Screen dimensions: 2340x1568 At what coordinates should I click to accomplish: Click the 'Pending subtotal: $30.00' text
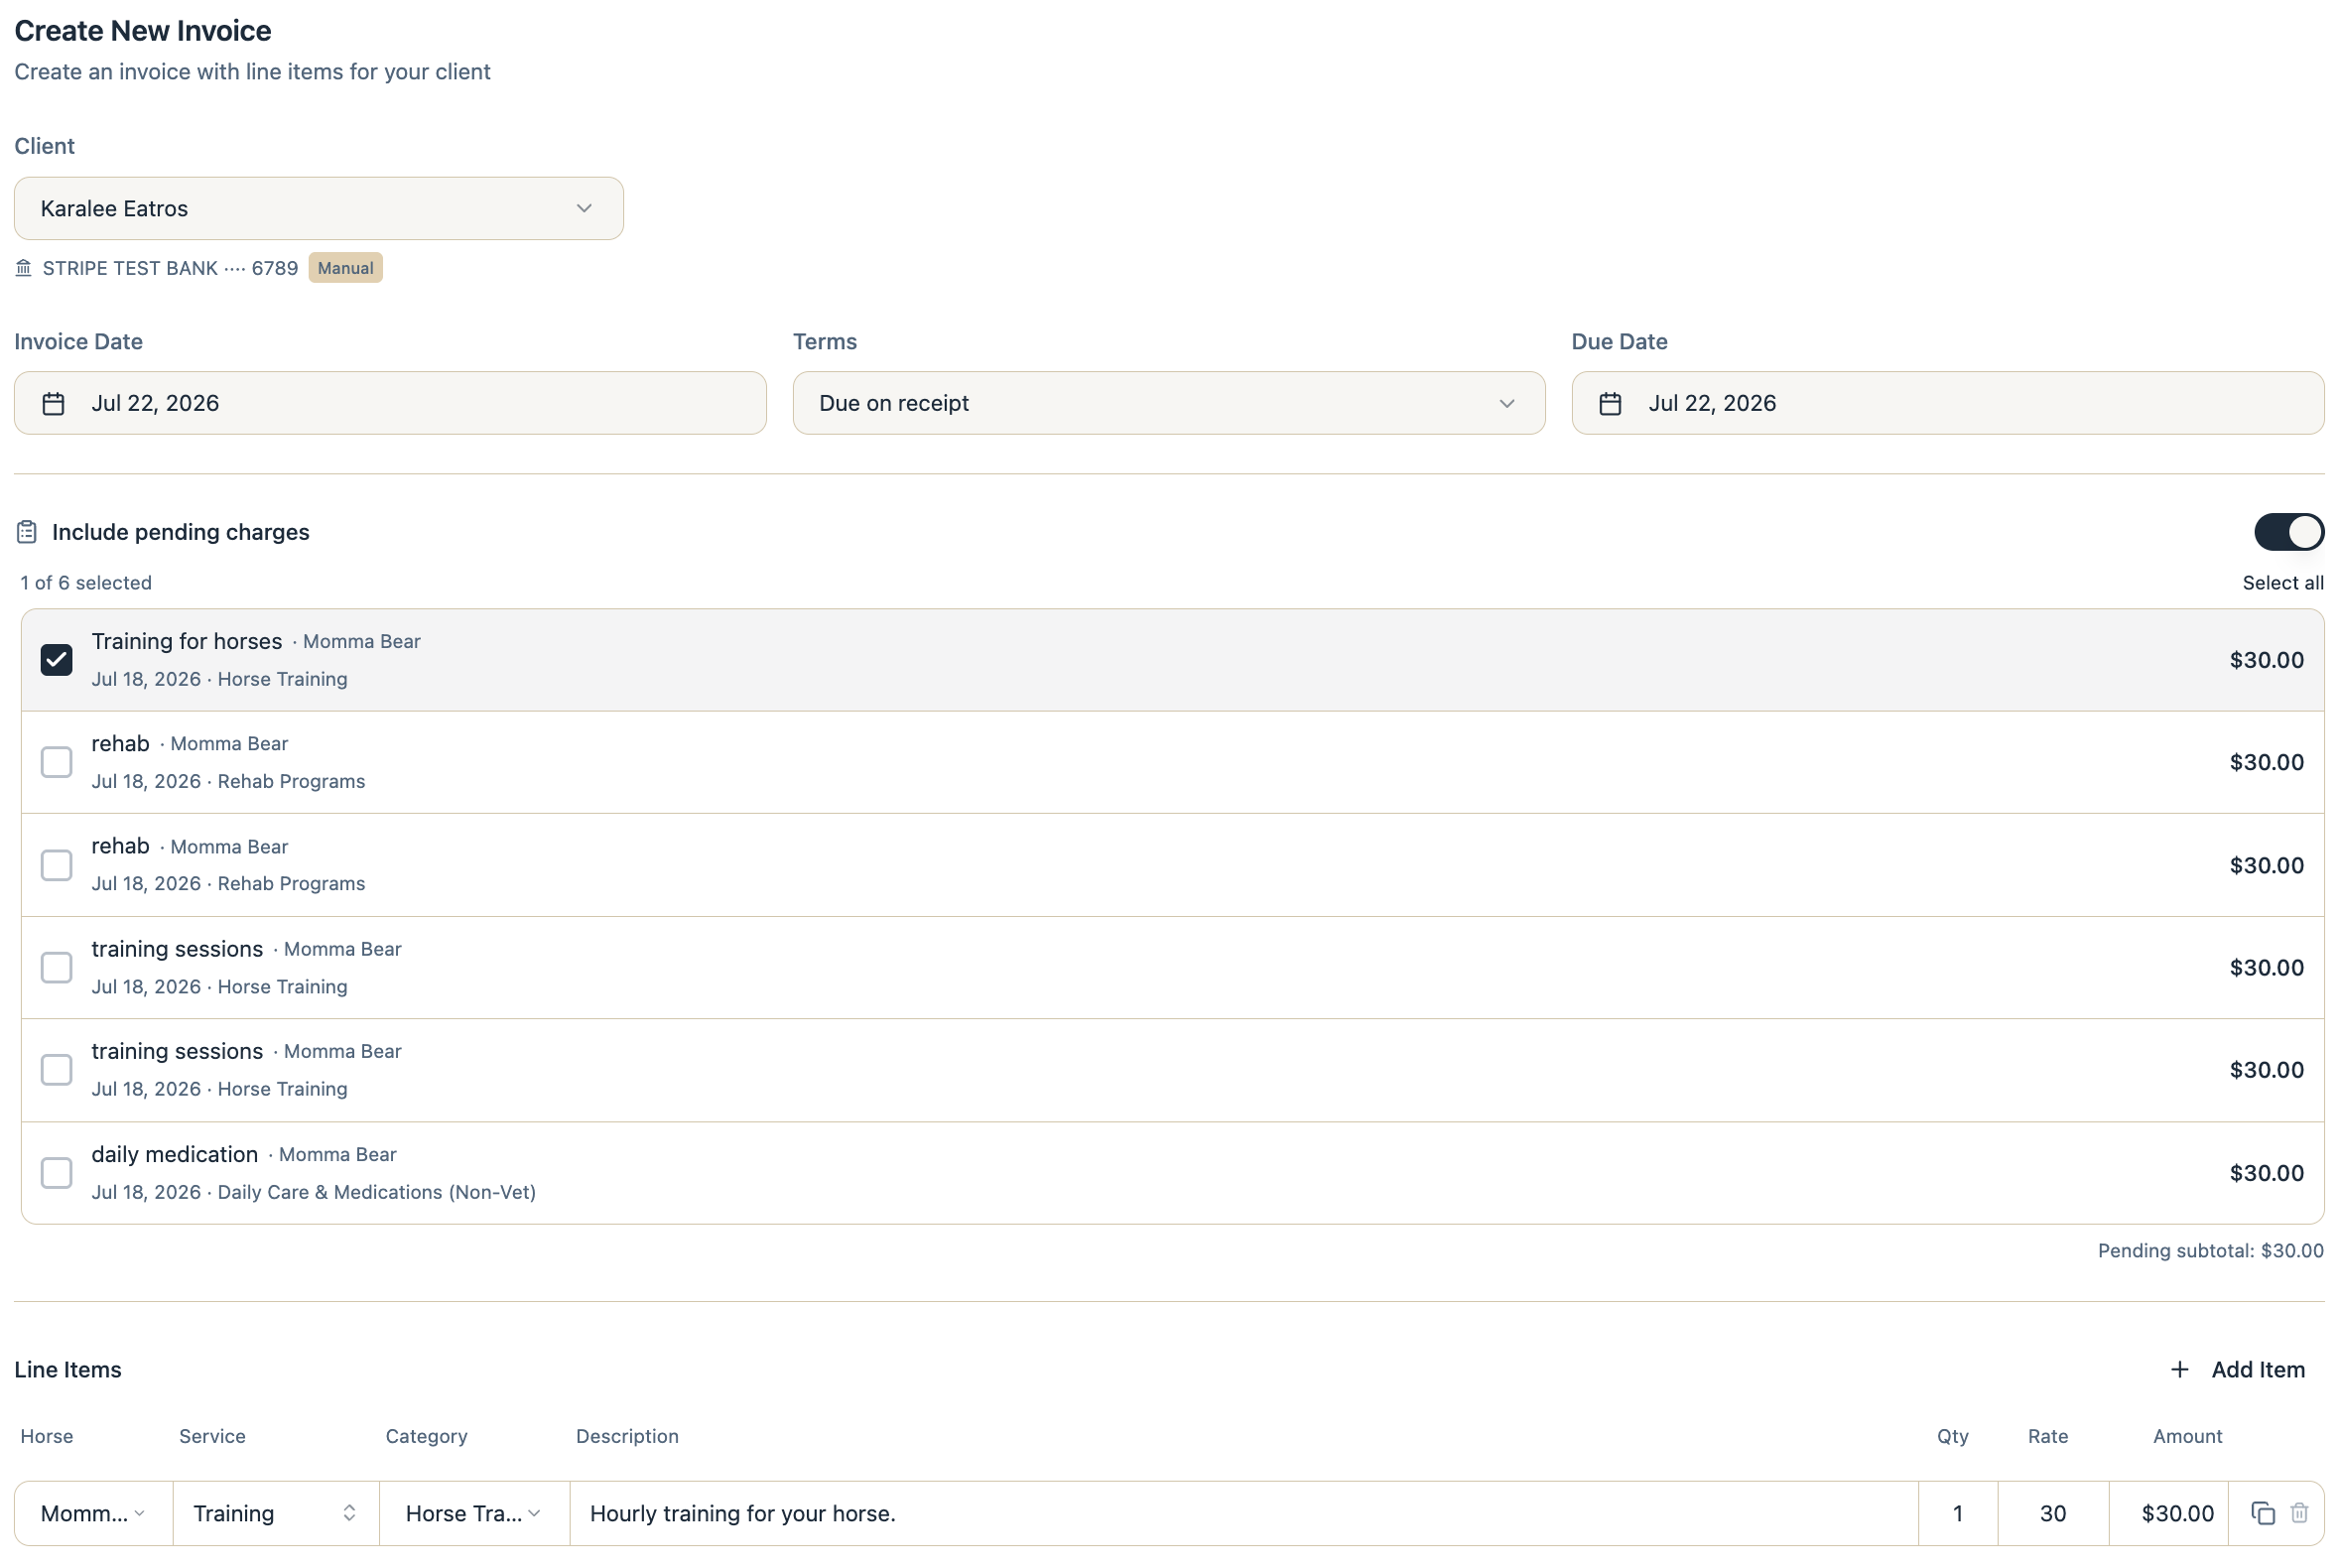pos(2210,1251)
